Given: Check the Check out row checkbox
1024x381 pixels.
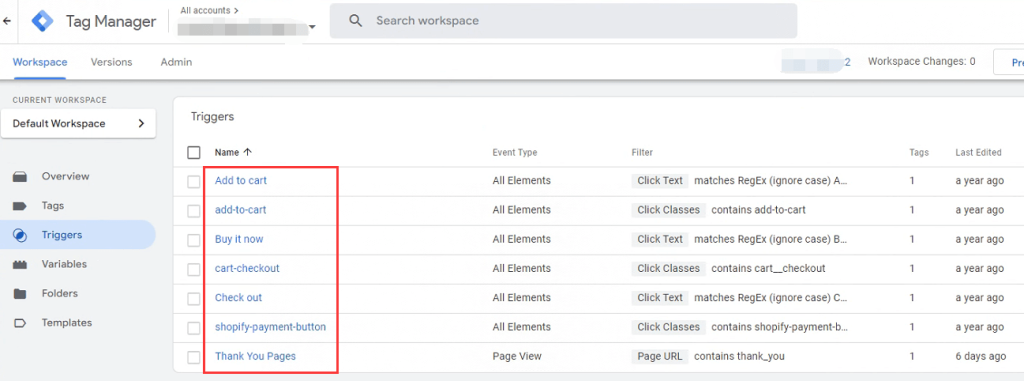Looking at the screenshot, I should click(194, 299).
